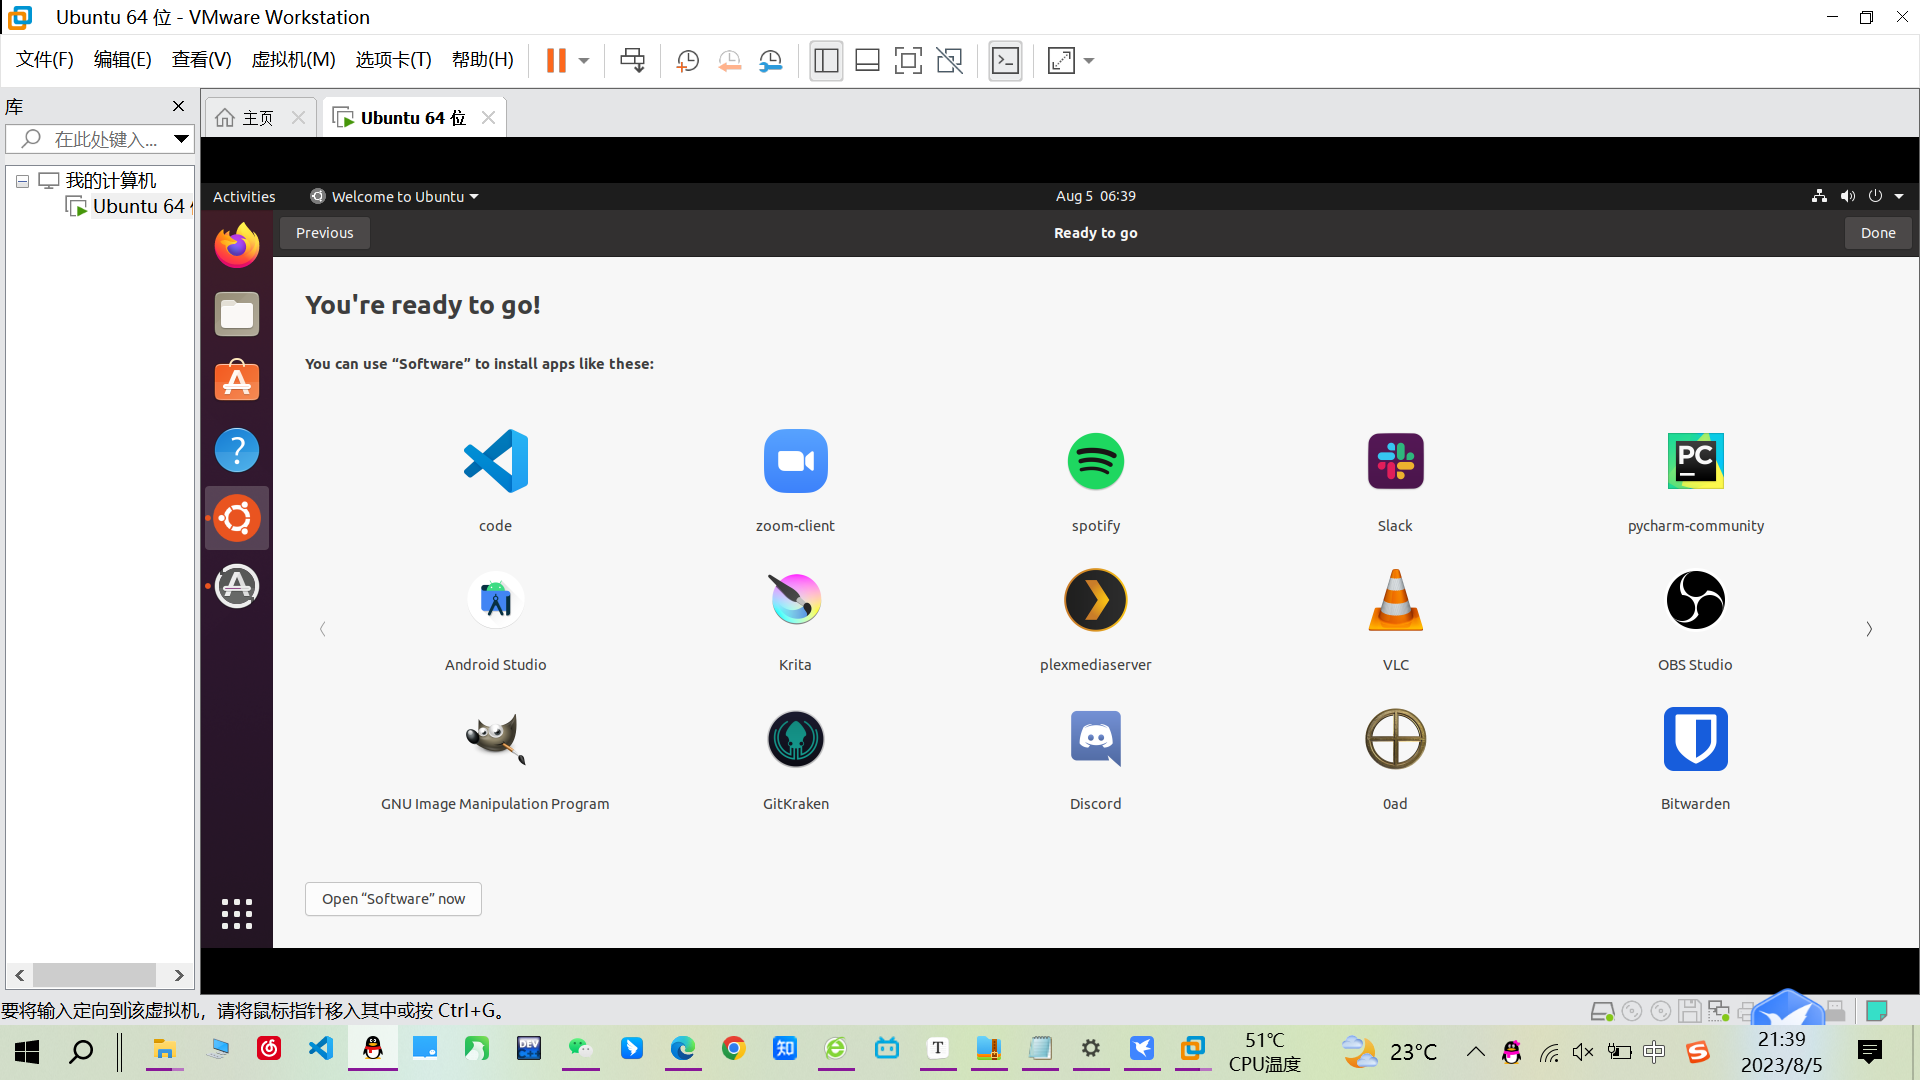Take a snapshot with VMware toolbar icon
Viewport: 1920px width, 1080px height.
pos(687,61)
